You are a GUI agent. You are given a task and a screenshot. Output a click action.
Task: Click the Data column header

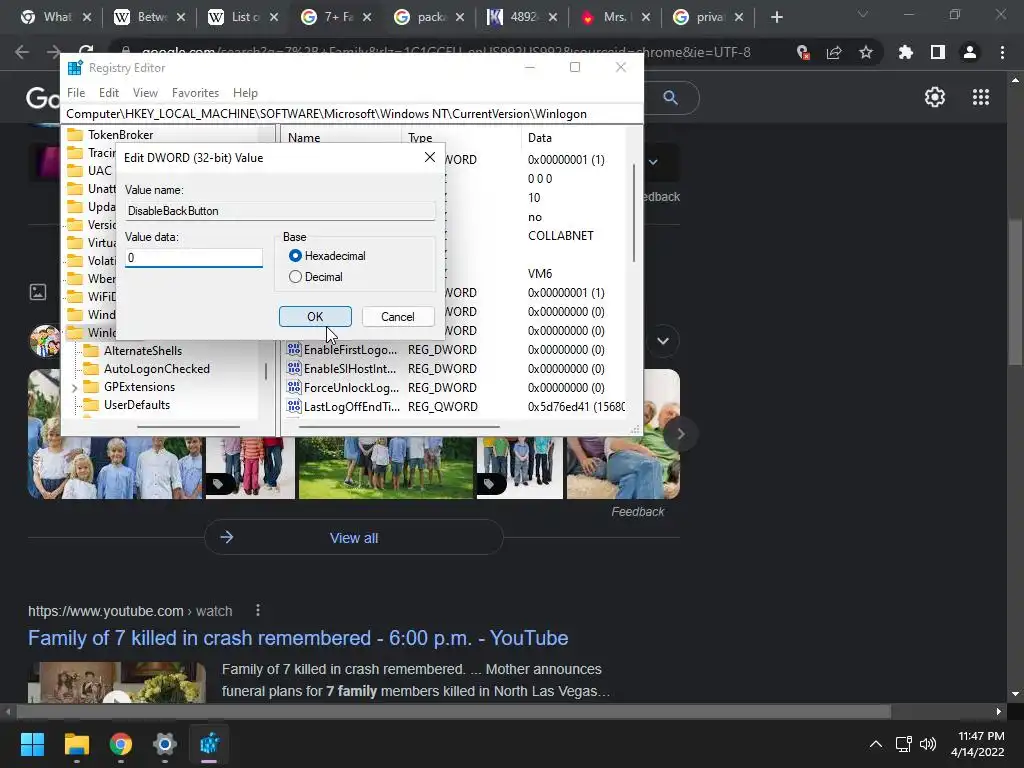[x=539, y=138]
